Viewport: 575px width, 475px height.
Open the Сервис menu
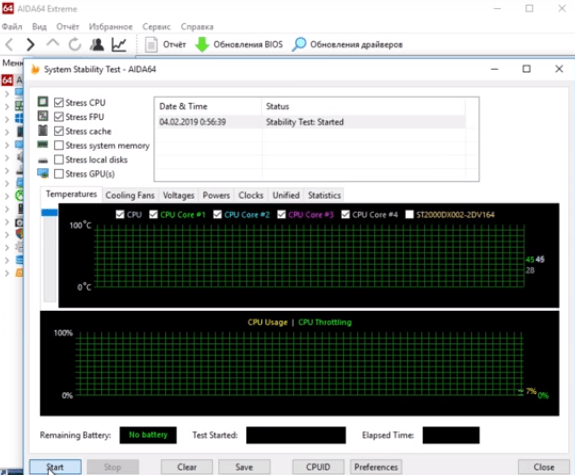(x=157, y=27)
